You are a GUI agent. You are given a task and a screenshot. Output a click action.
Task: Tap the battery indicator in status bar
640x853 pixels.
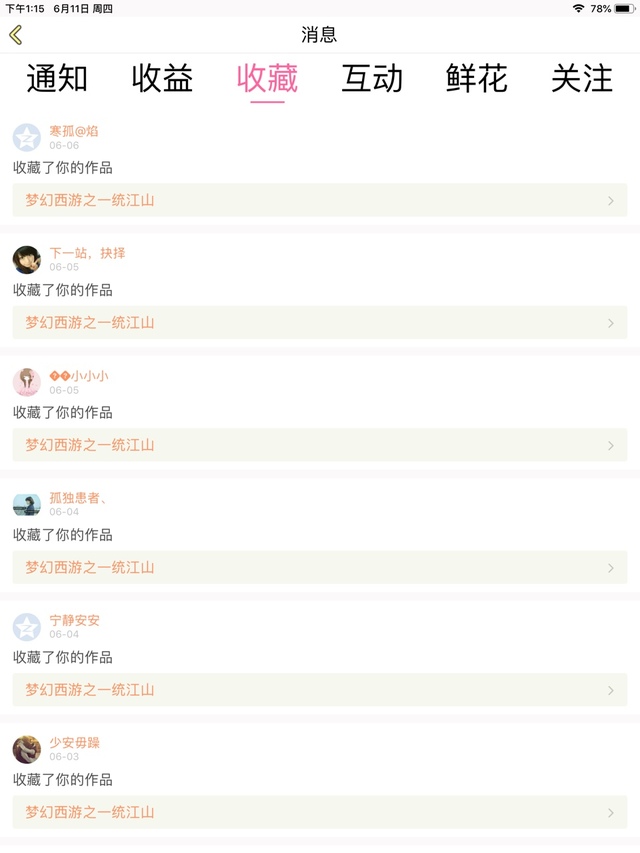coord(625,8)
